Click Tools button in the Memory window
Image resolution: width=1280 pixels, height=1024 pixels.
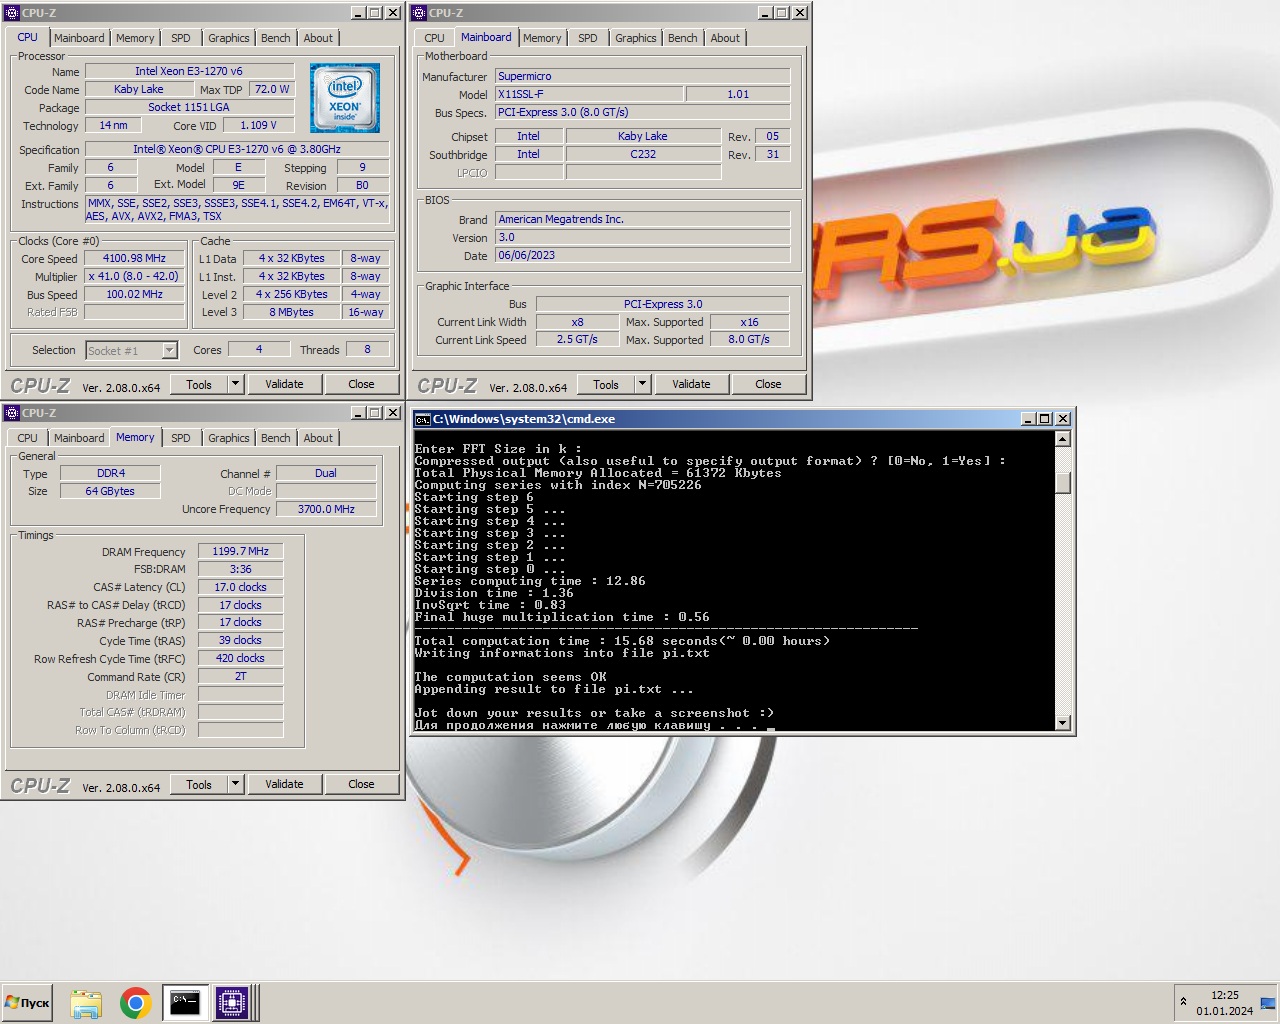[x=199, y=784]
